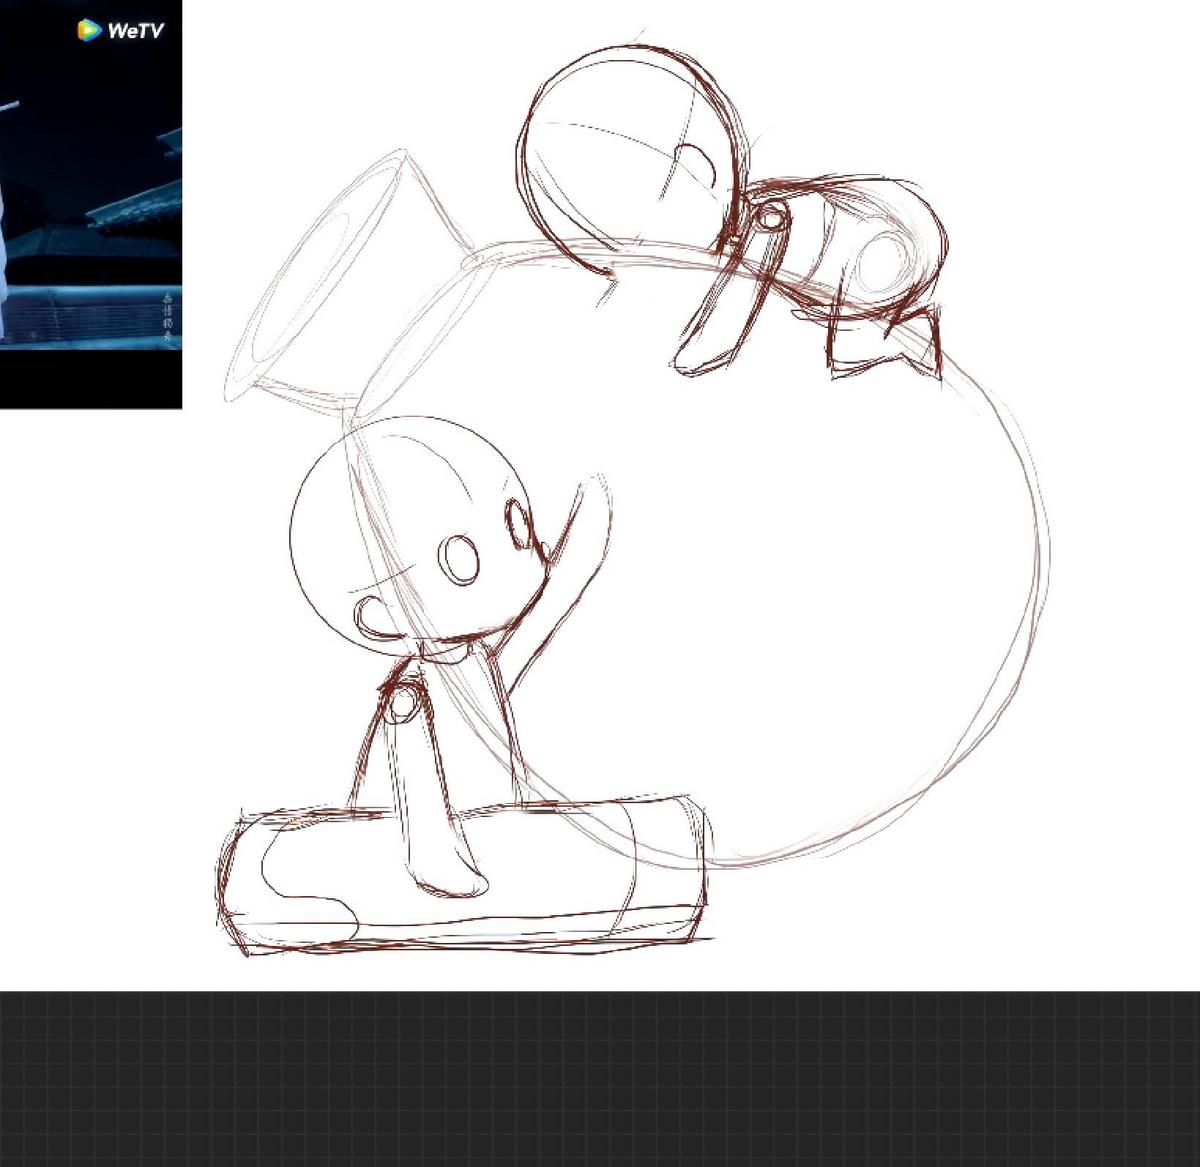The height and width of the screenshot is (1167, 1200).
Task: Click the vertical Chinese watermark in reference image
Action: 168,319
